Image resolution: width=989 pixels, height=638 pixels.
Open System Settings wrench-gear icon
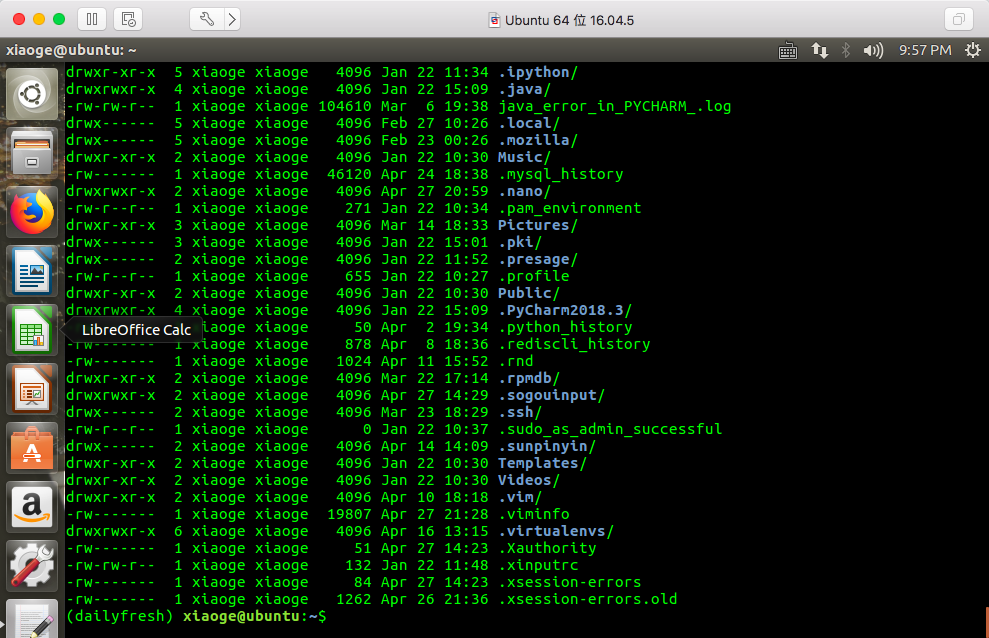coord(32,566)
